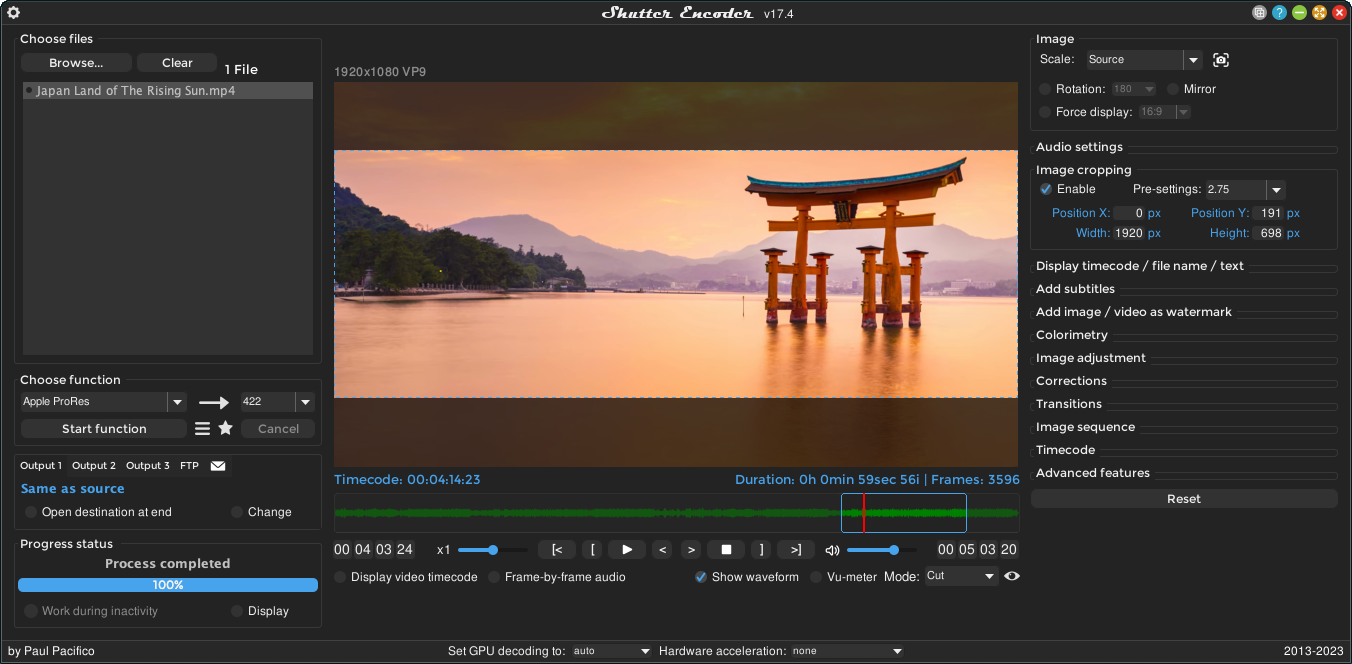
Task: Mute audio with the speaker icon
Action: pos(832,549)
